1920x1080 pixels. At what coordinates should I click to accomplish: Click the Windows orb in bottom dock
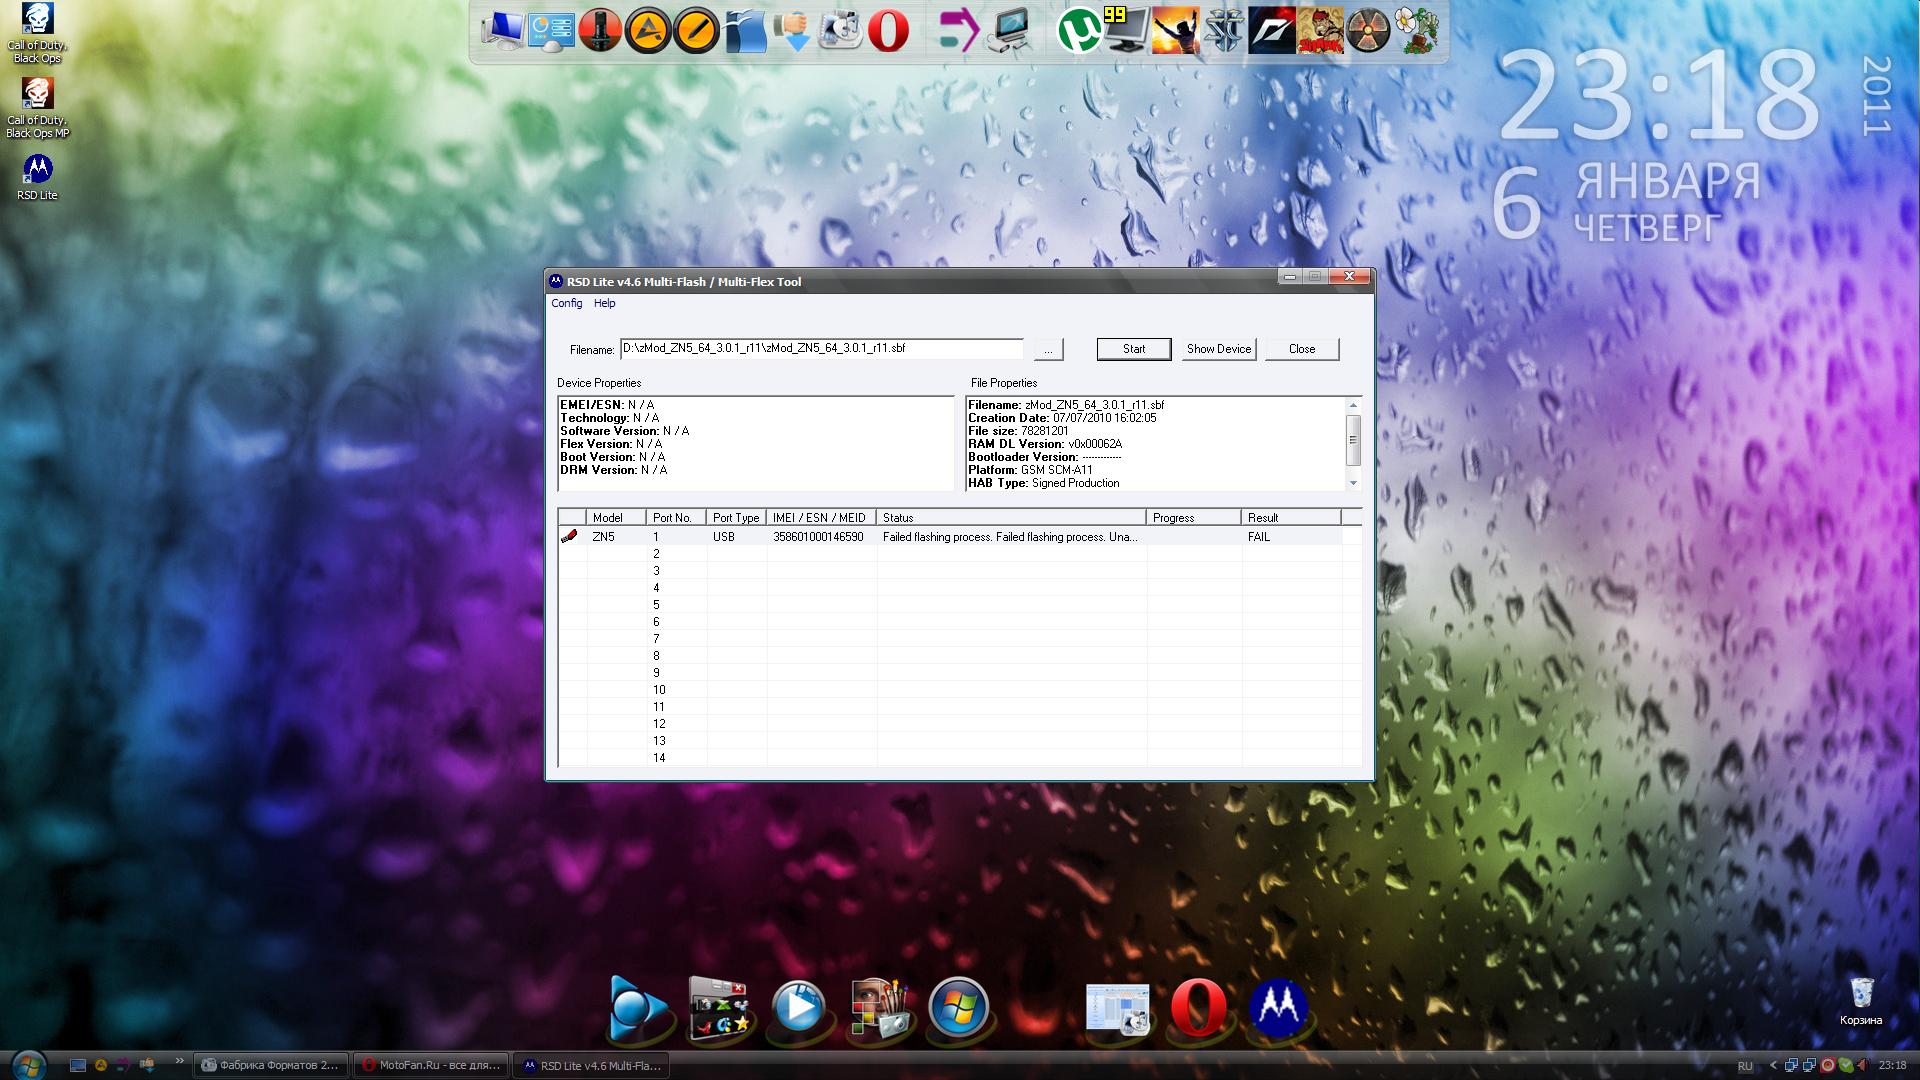coord(958,1007)
